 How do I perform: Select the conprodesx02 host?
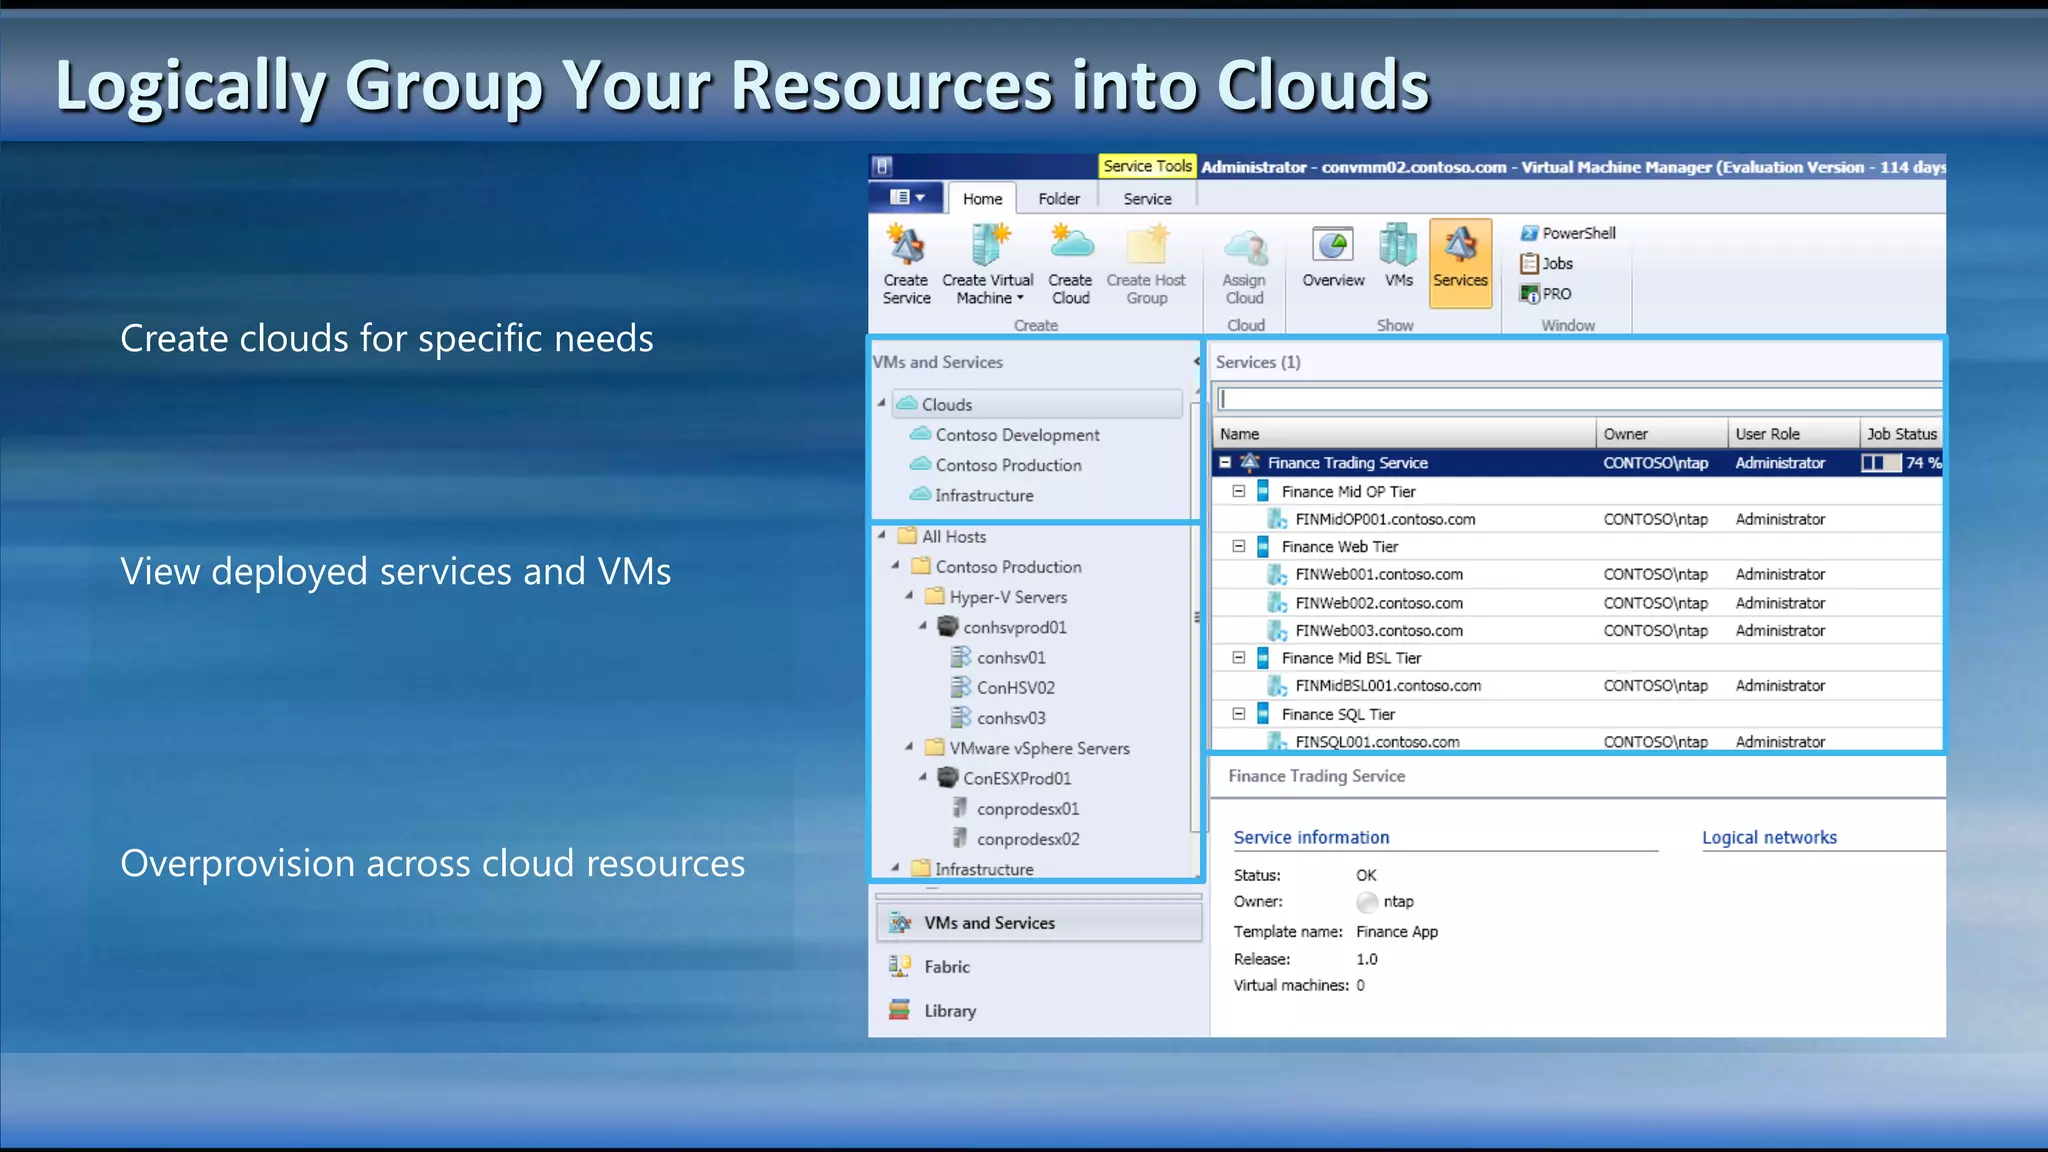click(1015, 839)
